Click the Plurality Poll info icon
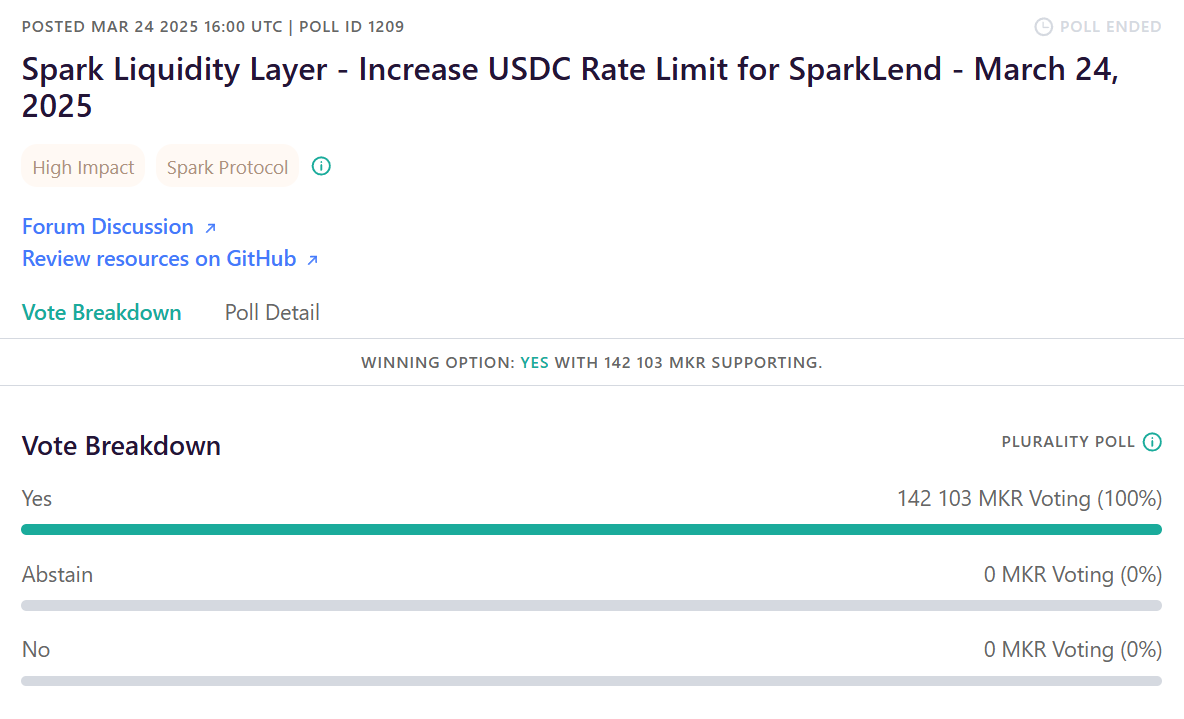The height and width of the screenshot is (719, 1184). (x=1152, y=442)
